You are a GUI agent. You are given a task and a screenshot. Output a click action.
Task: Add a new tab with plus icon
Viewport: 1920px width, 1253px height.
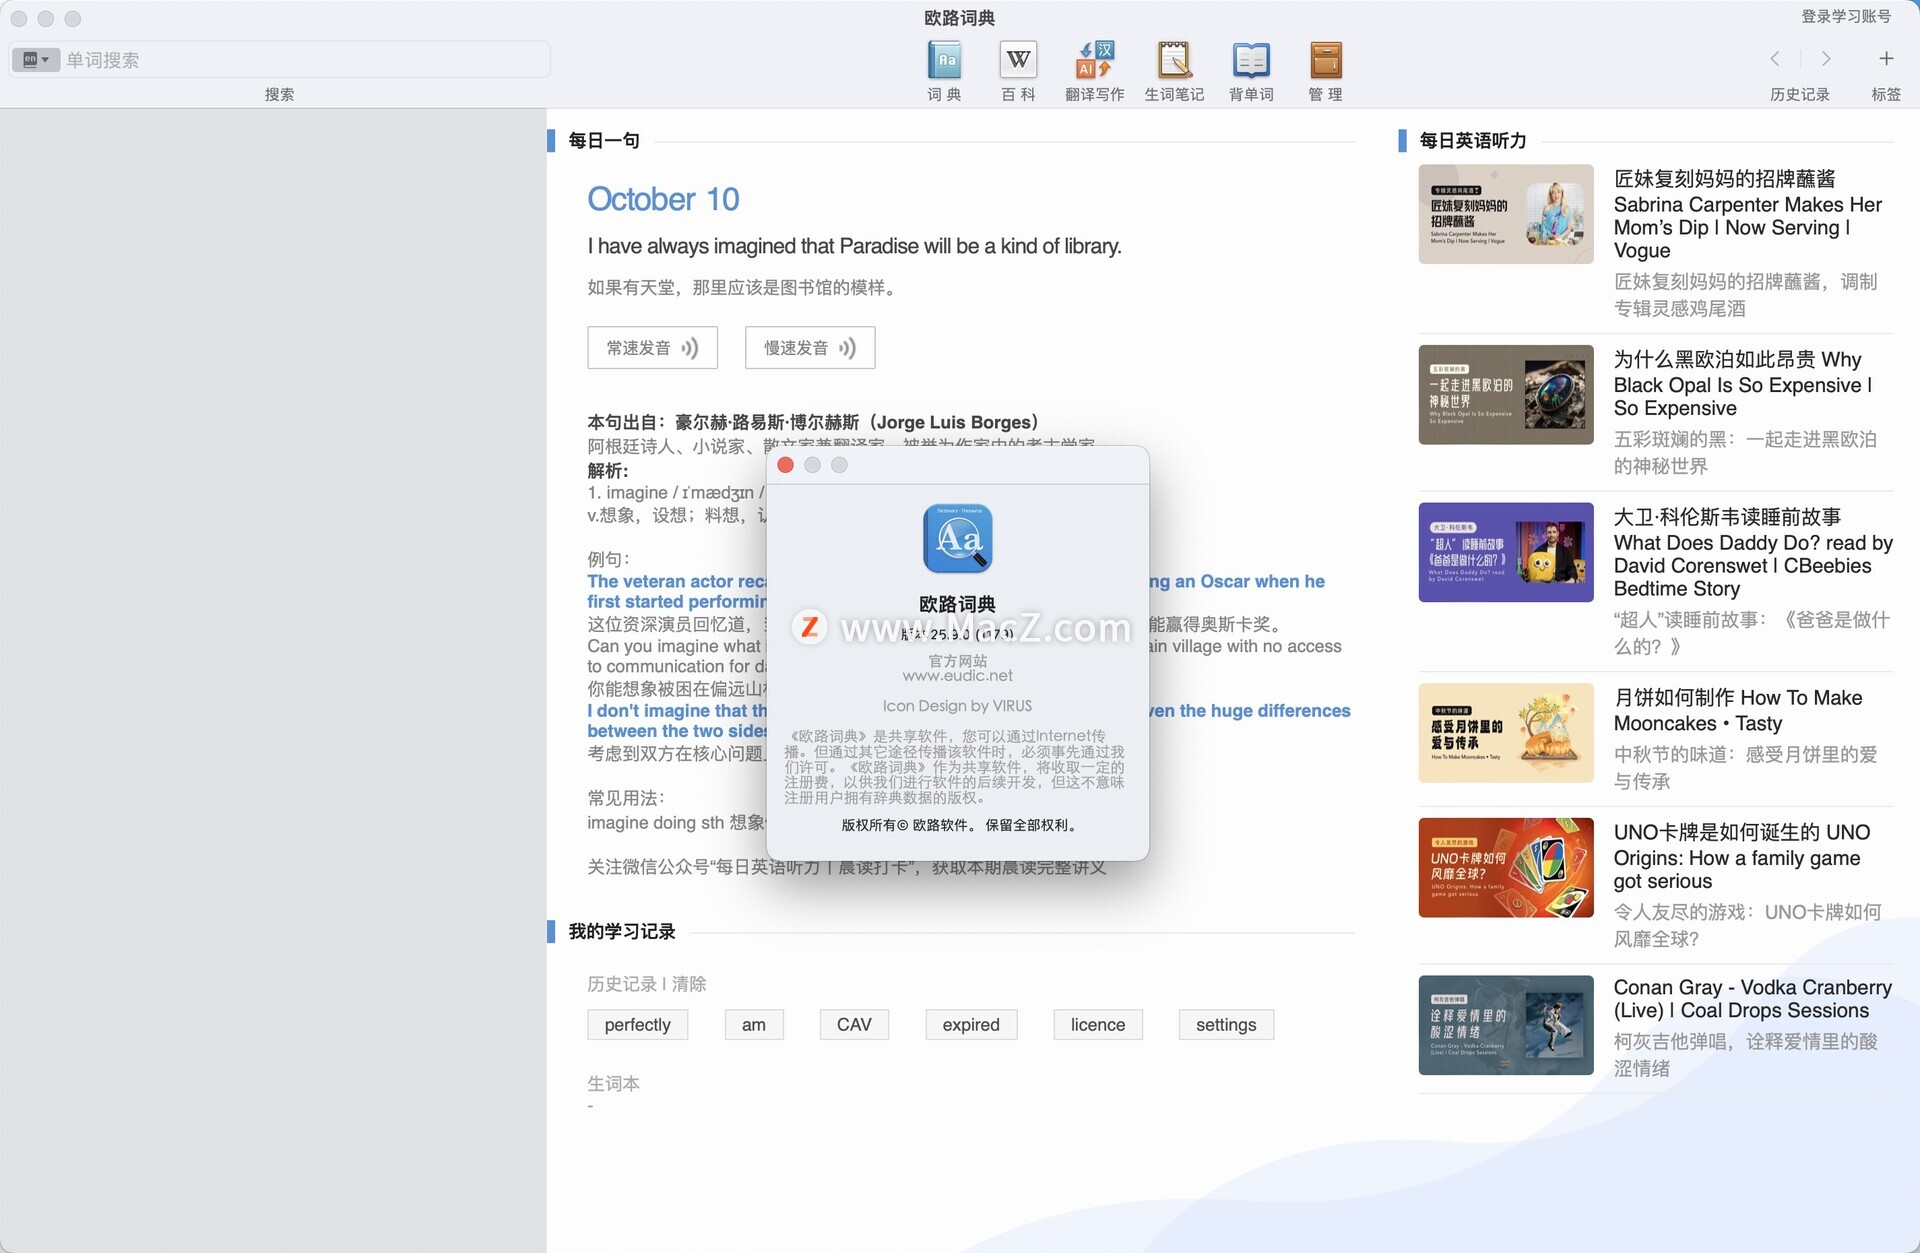(1886, 59)
